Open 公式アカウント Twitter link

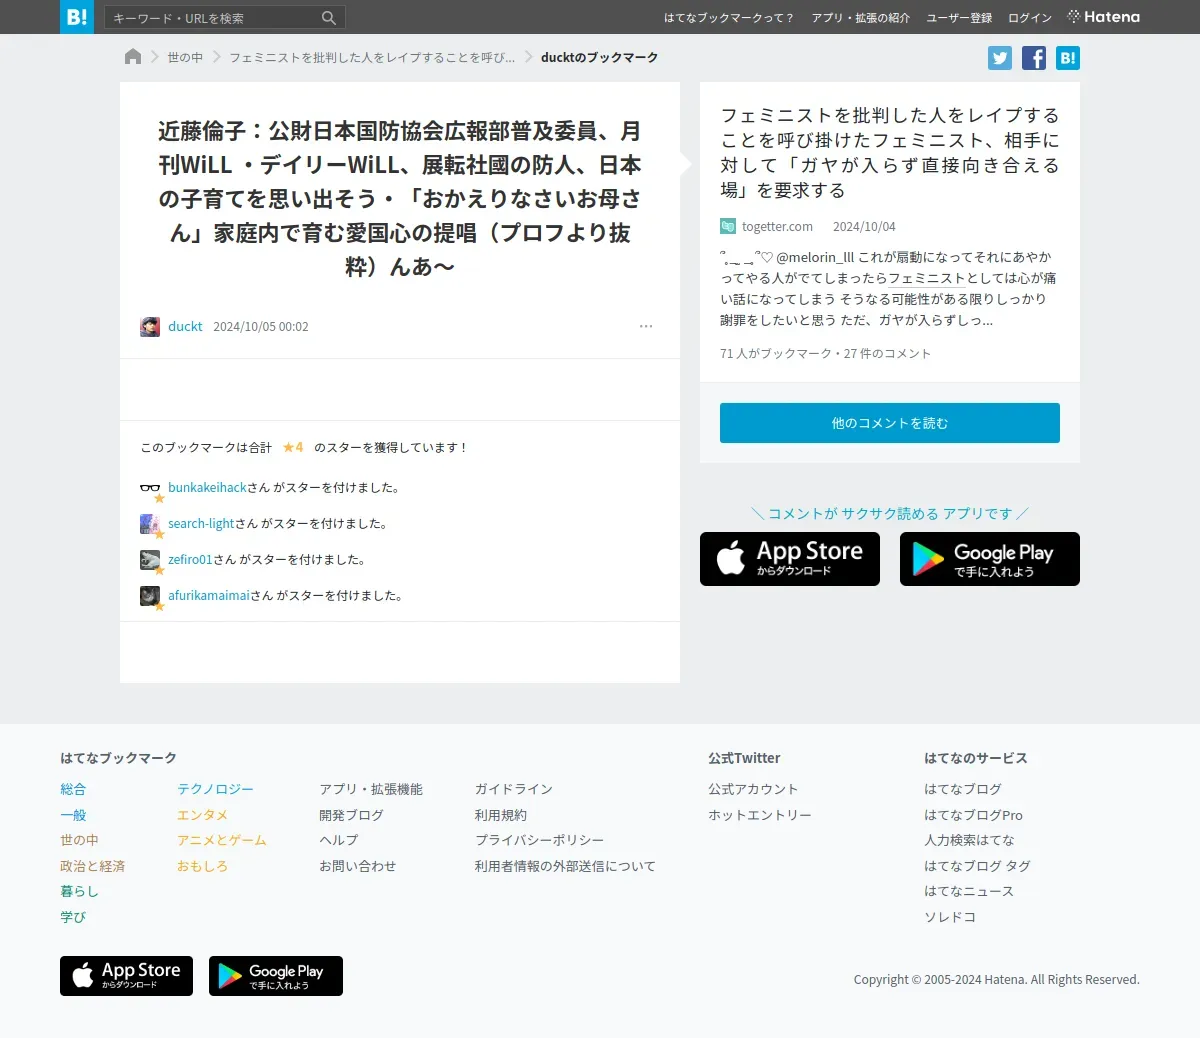point(753,790)
